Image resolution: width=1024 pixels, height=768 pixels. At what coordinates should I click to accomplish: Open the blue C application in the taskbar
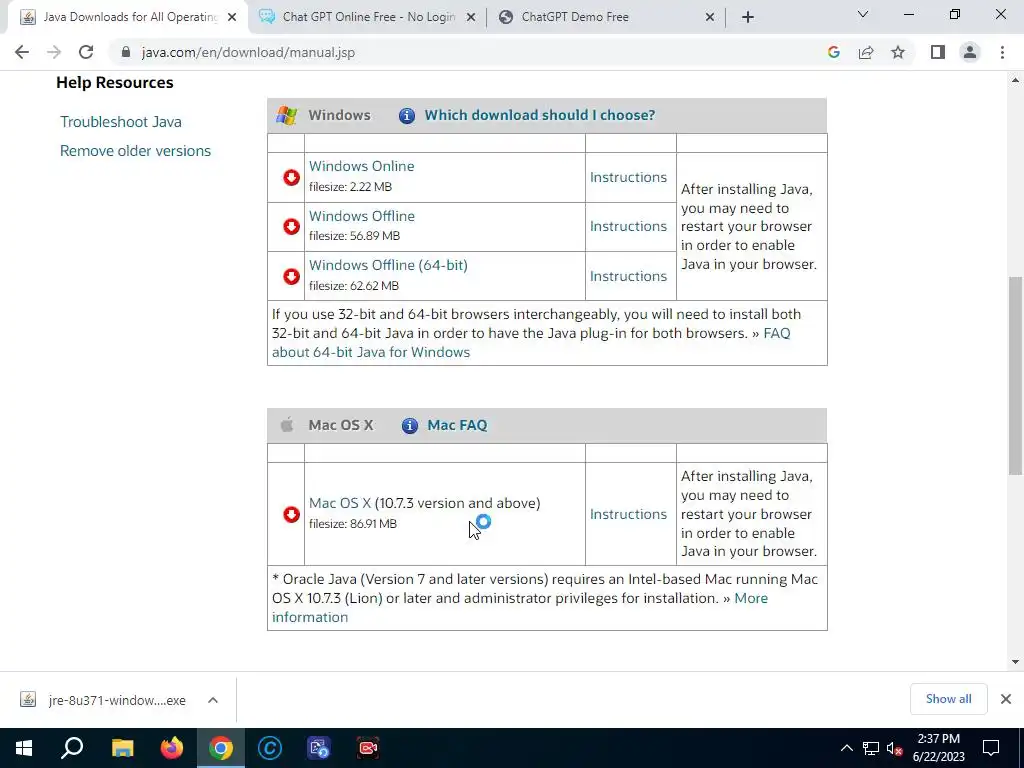click(270, 748)
